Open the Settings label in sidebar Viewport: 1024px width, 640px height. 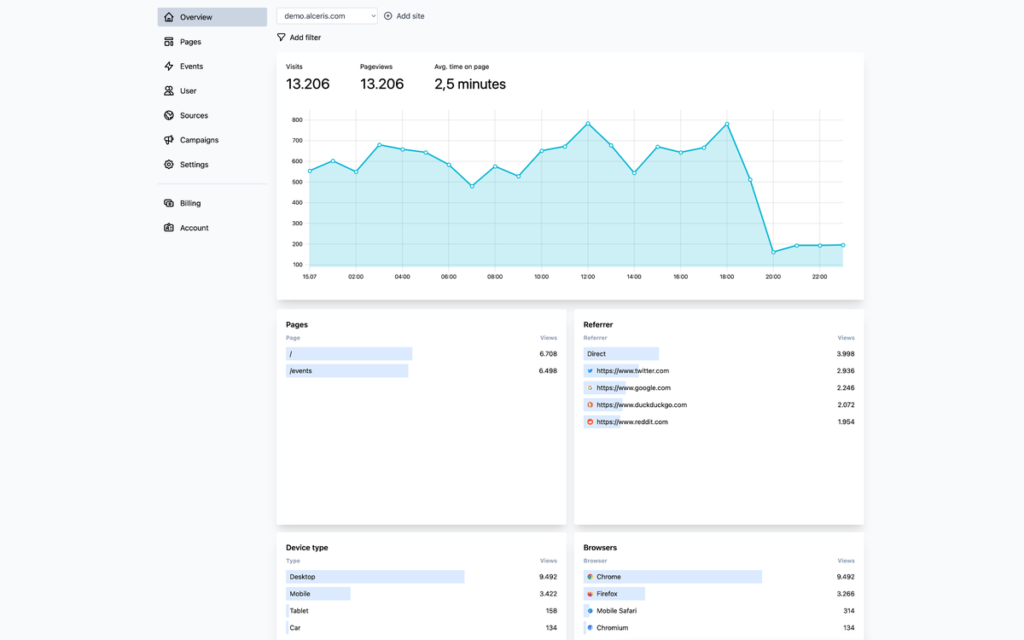point(194,165)
